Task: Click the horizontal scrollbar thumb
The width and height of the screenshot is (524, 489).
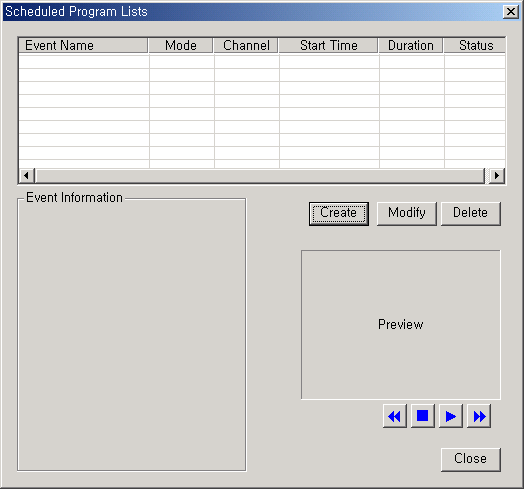Action: [x=260, y=175]
